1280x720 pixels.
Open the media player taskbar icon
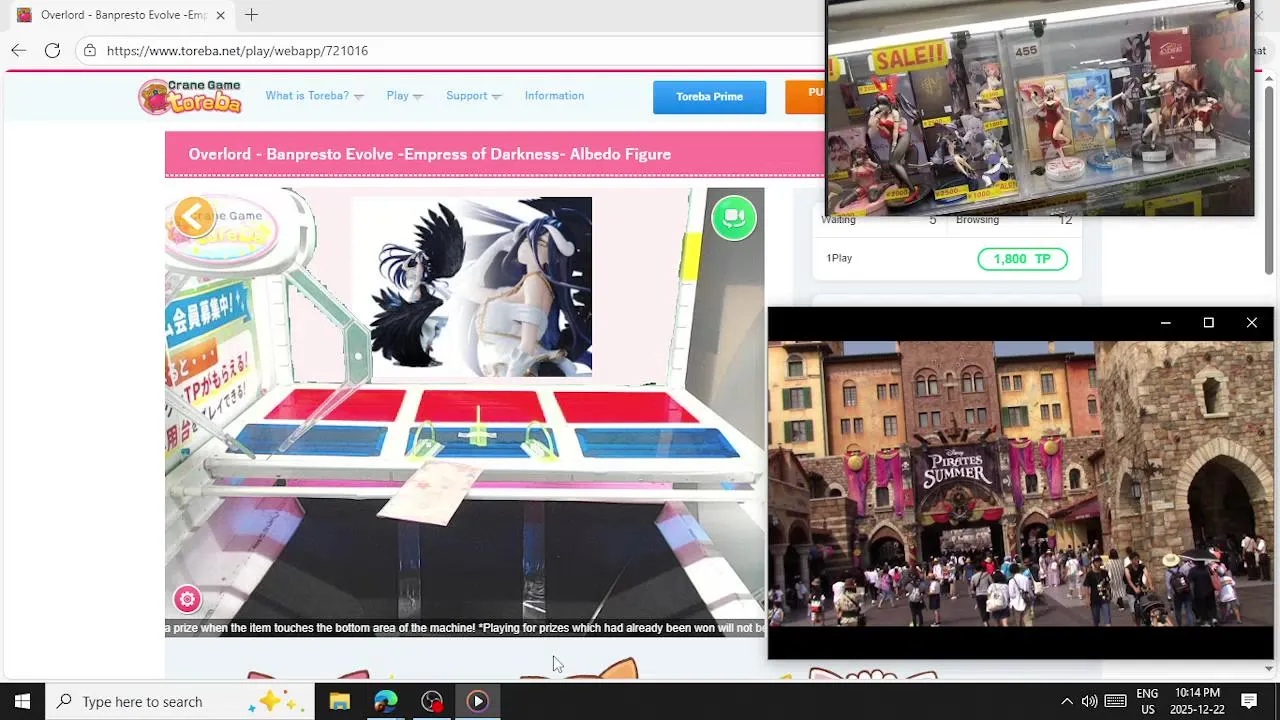[x=478, y=702]
